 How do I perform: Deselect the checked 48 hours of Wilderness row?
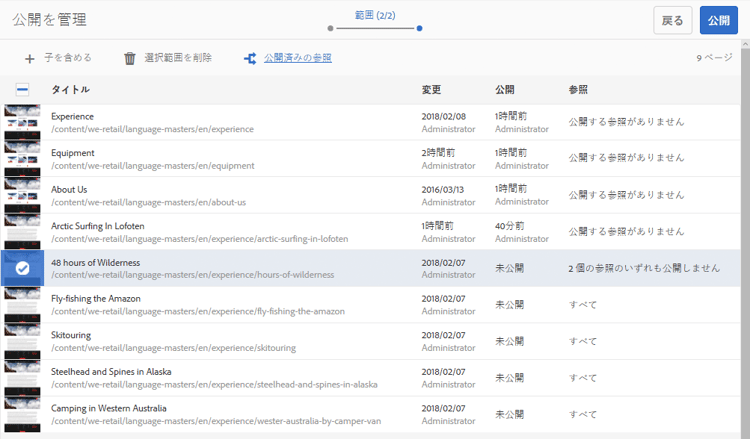pos(22,268)
